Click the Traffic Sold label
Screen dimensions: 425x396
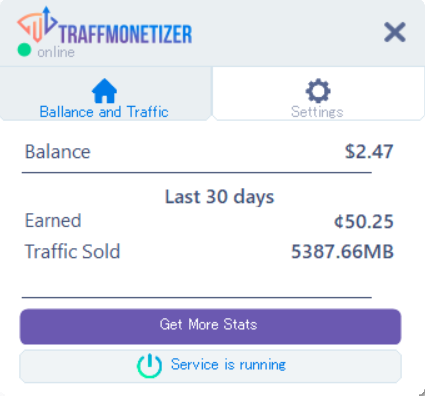click(72, 251)
